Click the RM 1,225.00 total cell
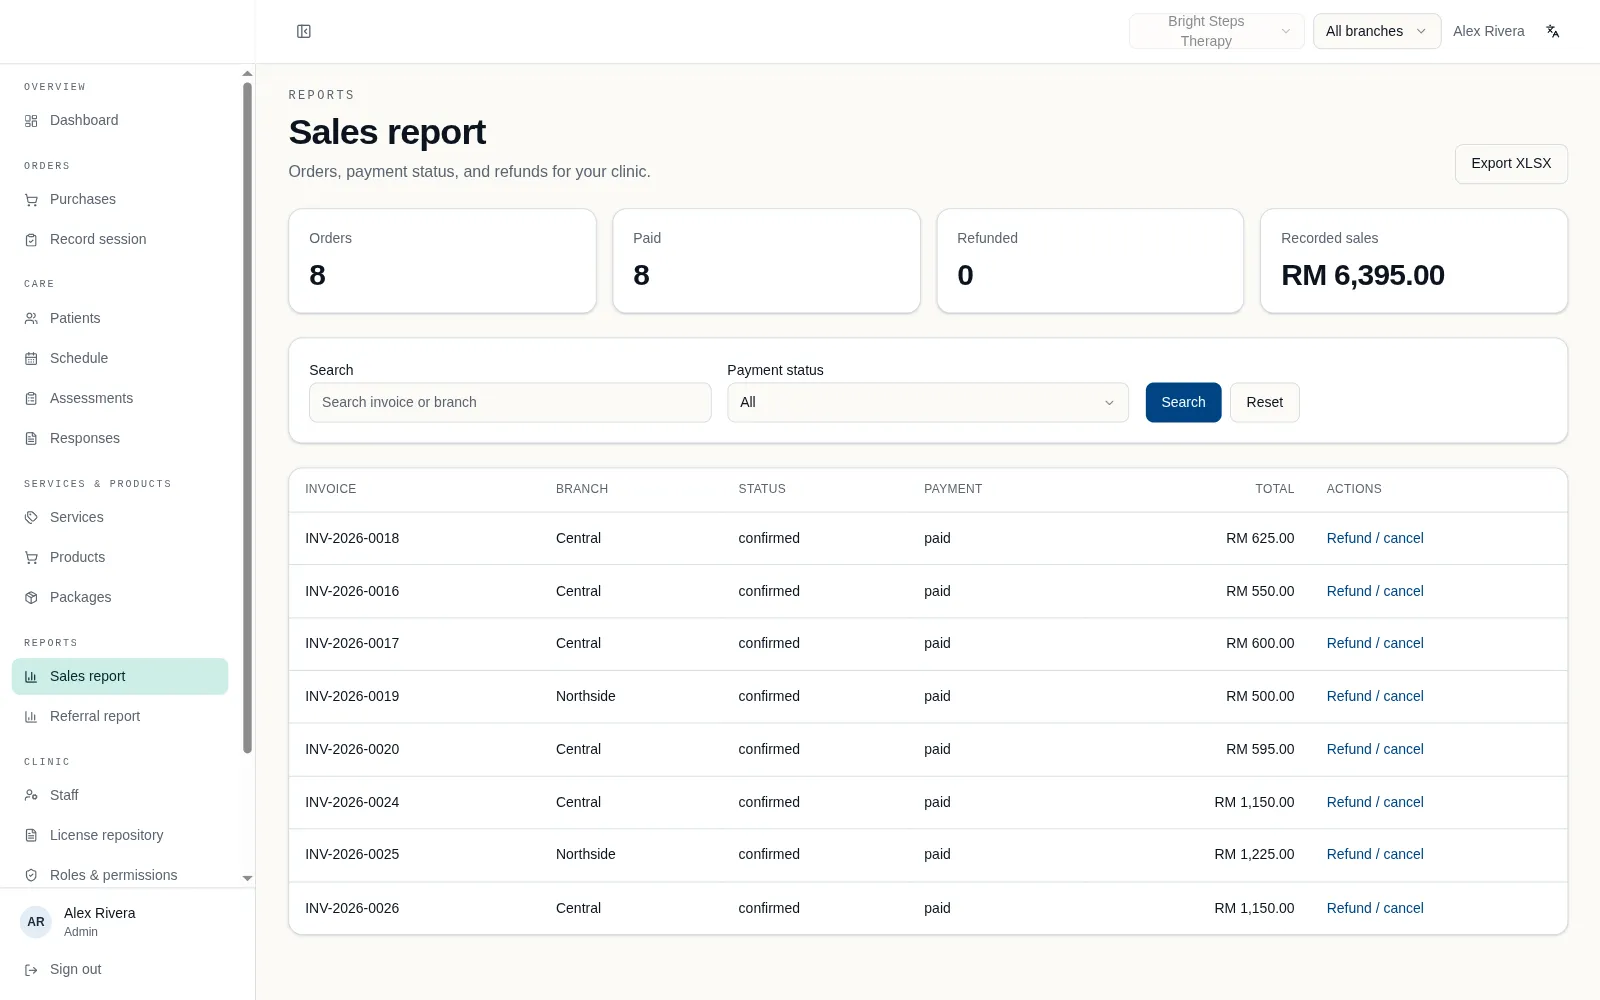Screen dimensions: 1600x1000 coord(1254,854)
